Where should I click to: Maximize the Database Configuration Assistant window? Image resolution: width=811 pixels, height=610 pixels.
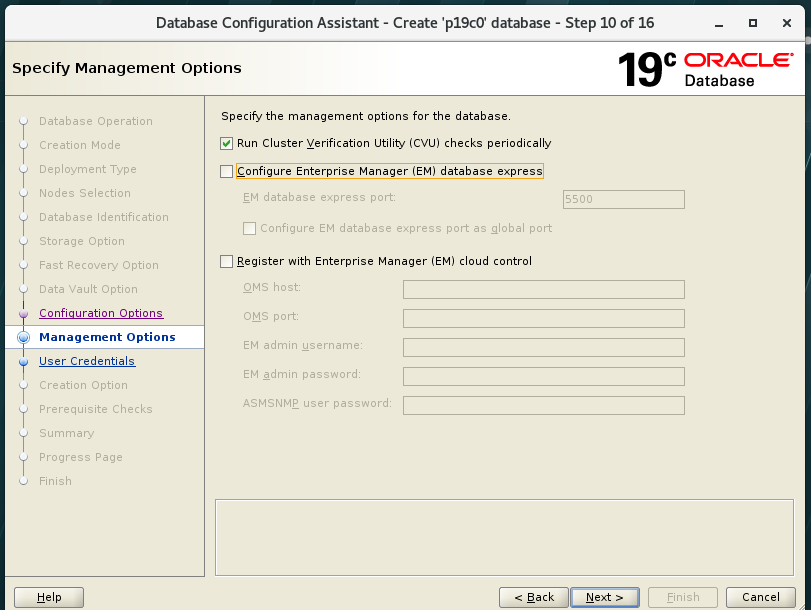(753, 23)
